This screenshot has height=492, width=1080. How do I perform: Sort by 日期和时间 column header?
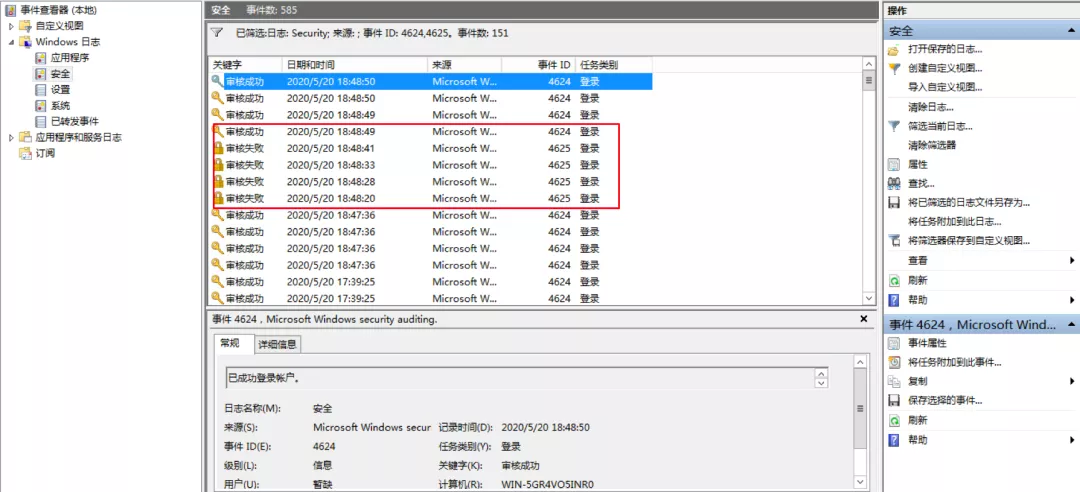tap(355, 65)
